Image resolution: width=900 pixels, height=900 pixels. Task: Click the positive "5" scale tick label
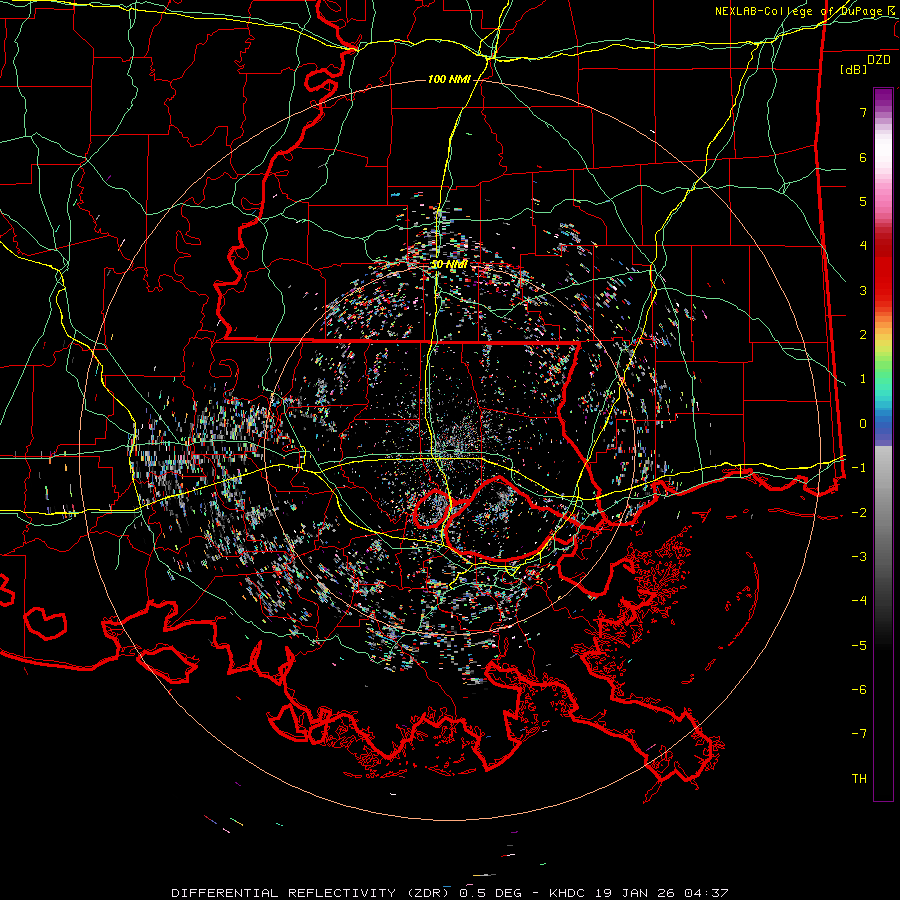coord(863,201)
